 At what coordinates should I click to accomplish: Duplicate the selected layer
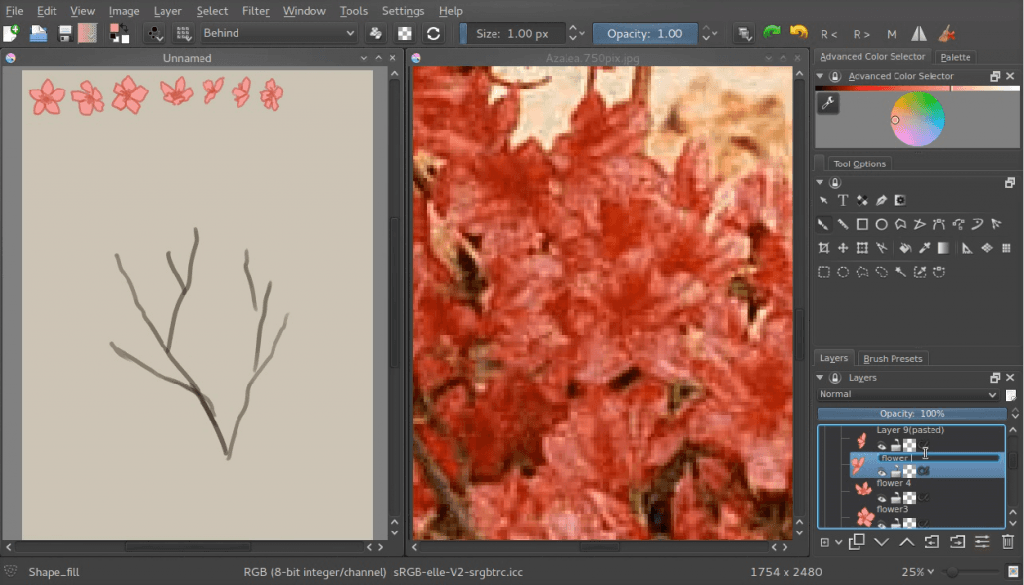click(x=856, y=540)
